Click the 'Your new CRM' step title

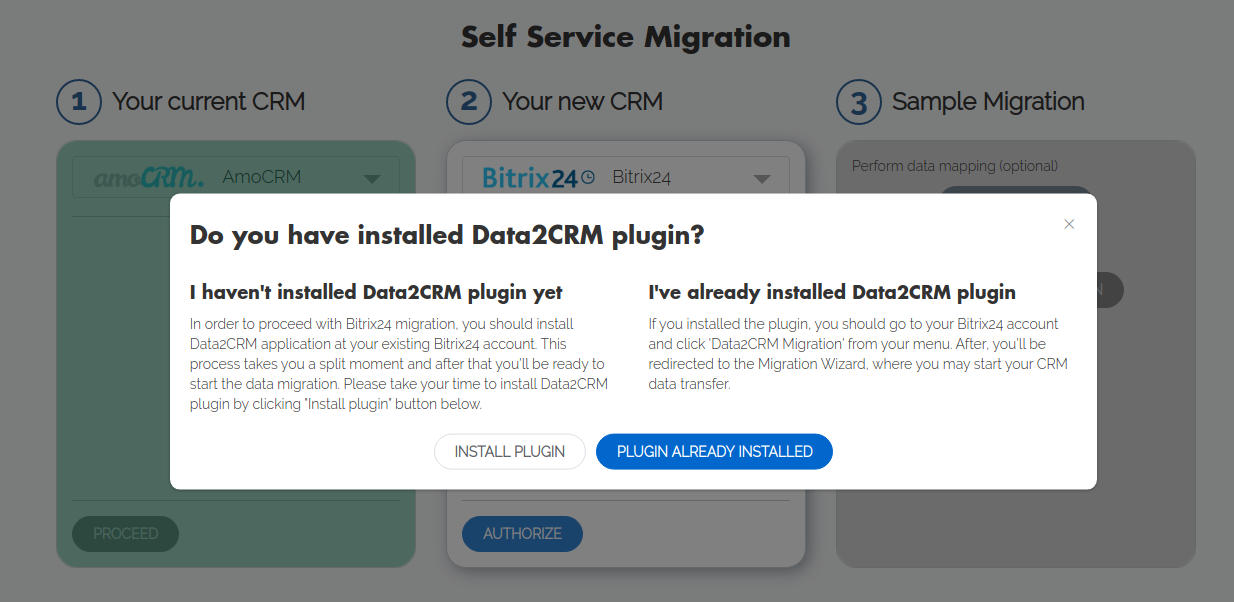pyautogui.click(x=582, y=102)
